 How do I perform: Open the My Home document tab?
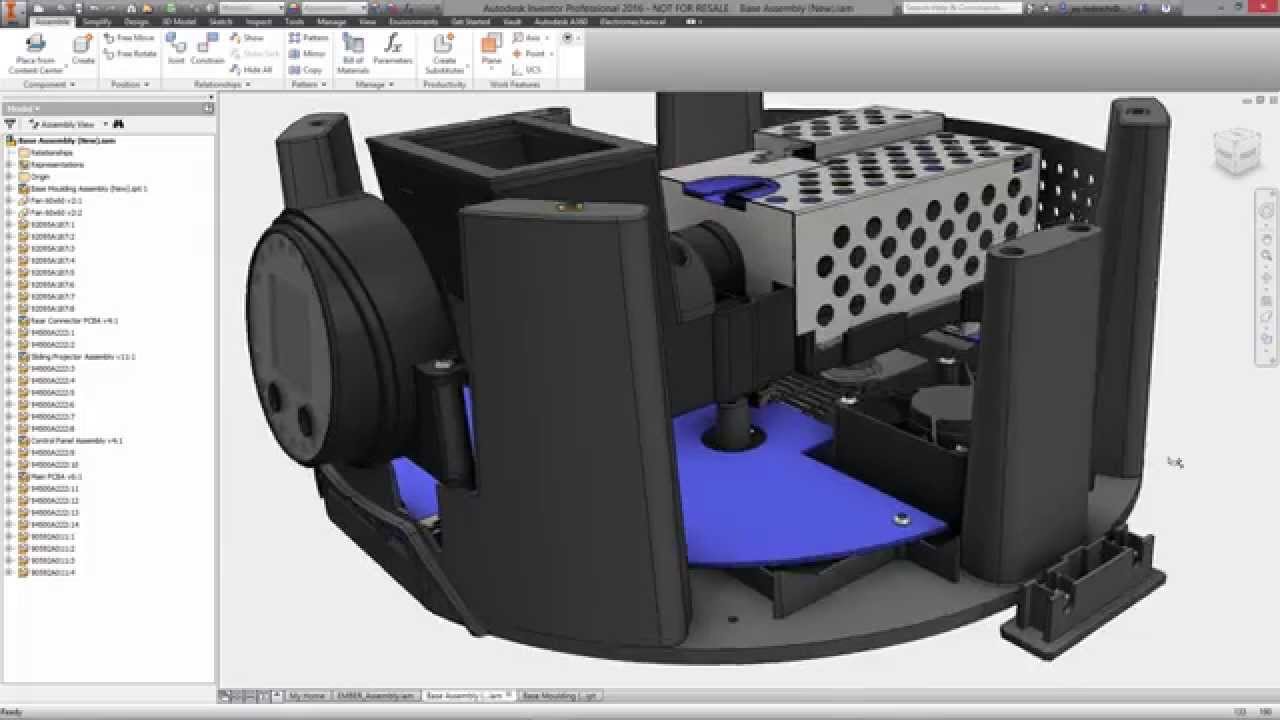coord(306,695)
